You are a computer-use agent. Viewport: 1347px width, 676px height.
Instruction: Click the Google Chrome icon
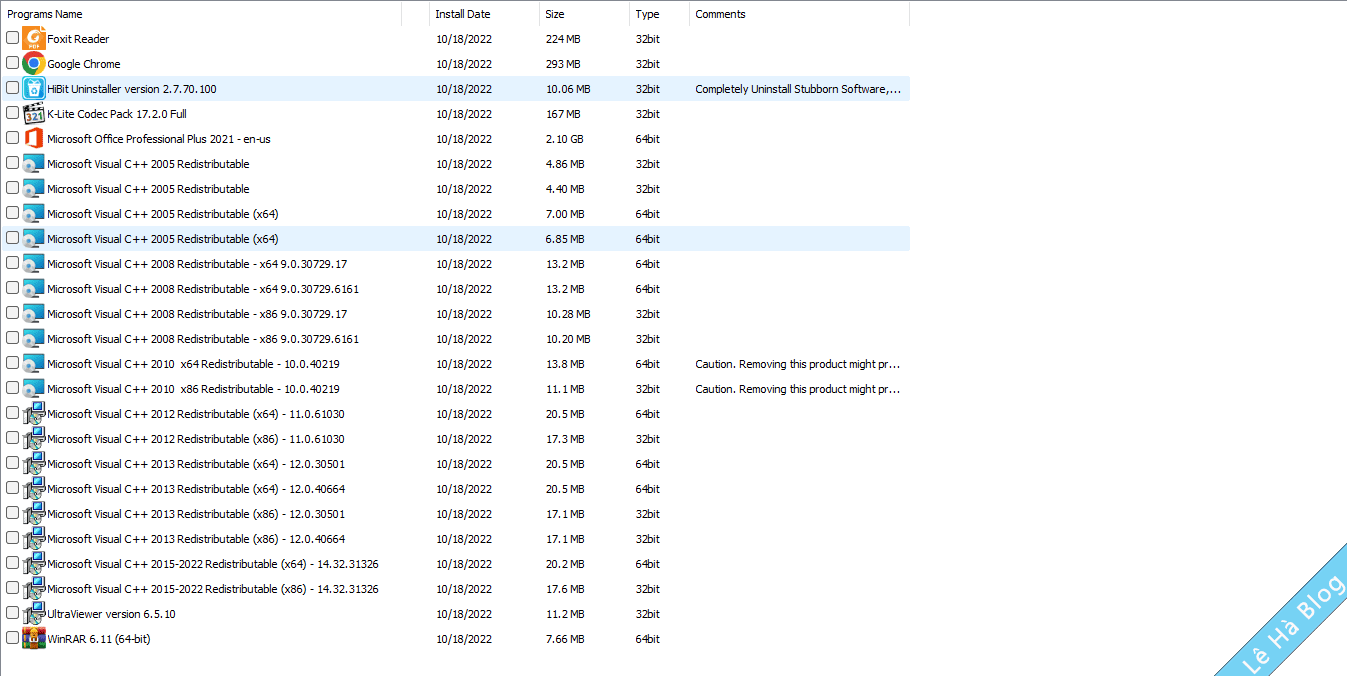[33, 64]
